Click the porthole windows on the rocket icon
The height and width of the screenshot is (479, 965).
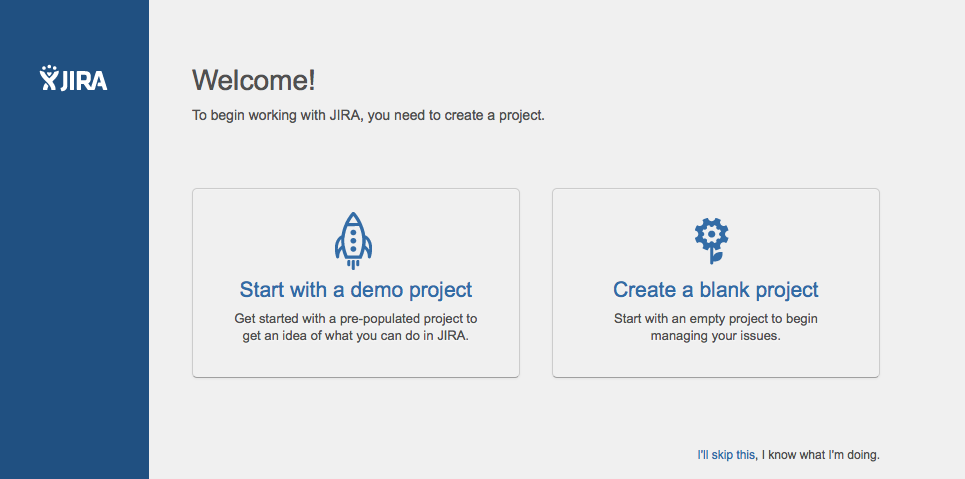pyautogui.click(x=353, y=241)
